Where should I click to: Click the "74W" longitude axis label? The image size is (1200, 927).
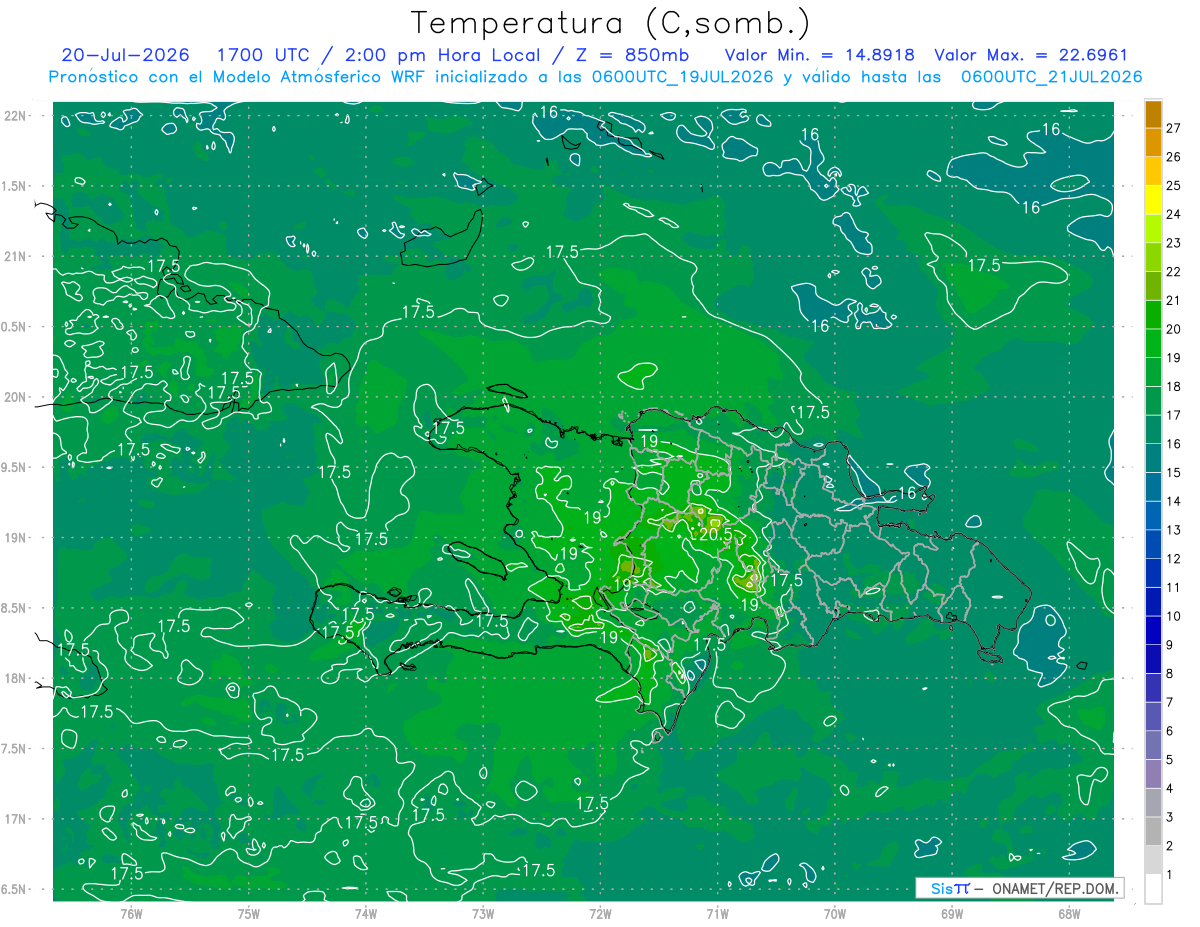point(366,913)
